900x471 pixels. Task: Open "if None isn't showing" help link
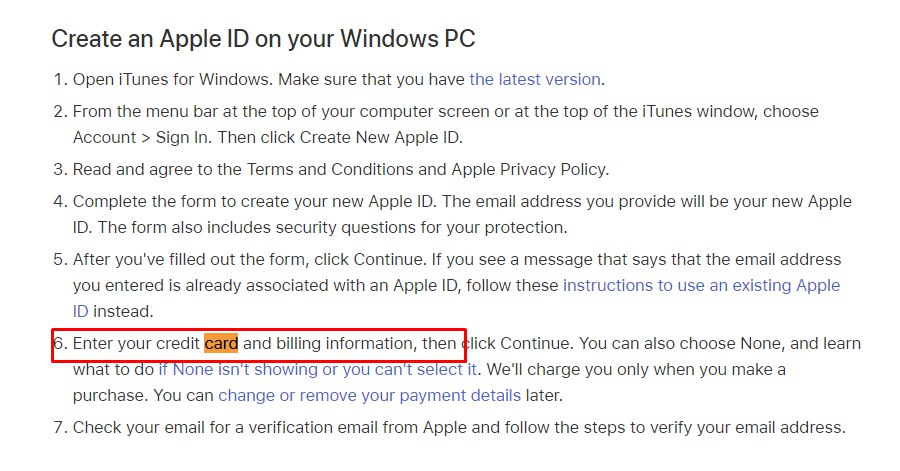pyautogui.click(x=317, y=369)
